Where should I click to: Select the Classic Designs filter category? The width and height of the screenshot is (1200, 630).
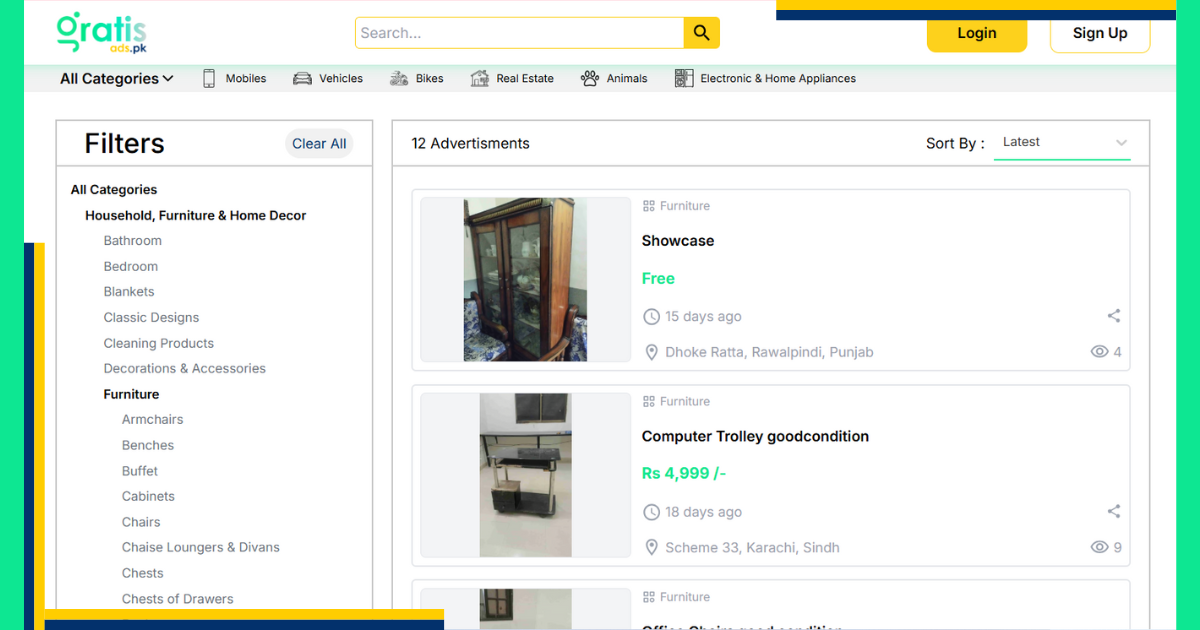(x=151, y=318)
